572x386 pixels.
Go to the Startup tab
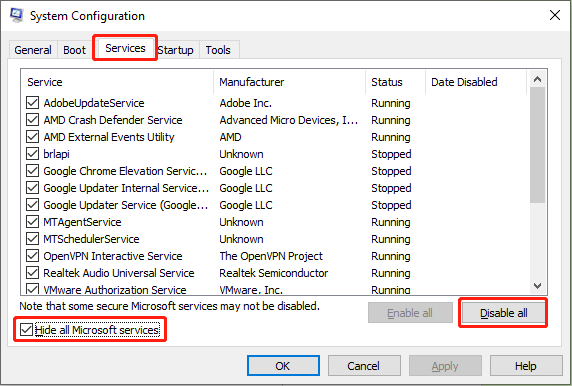coord(175,50)
